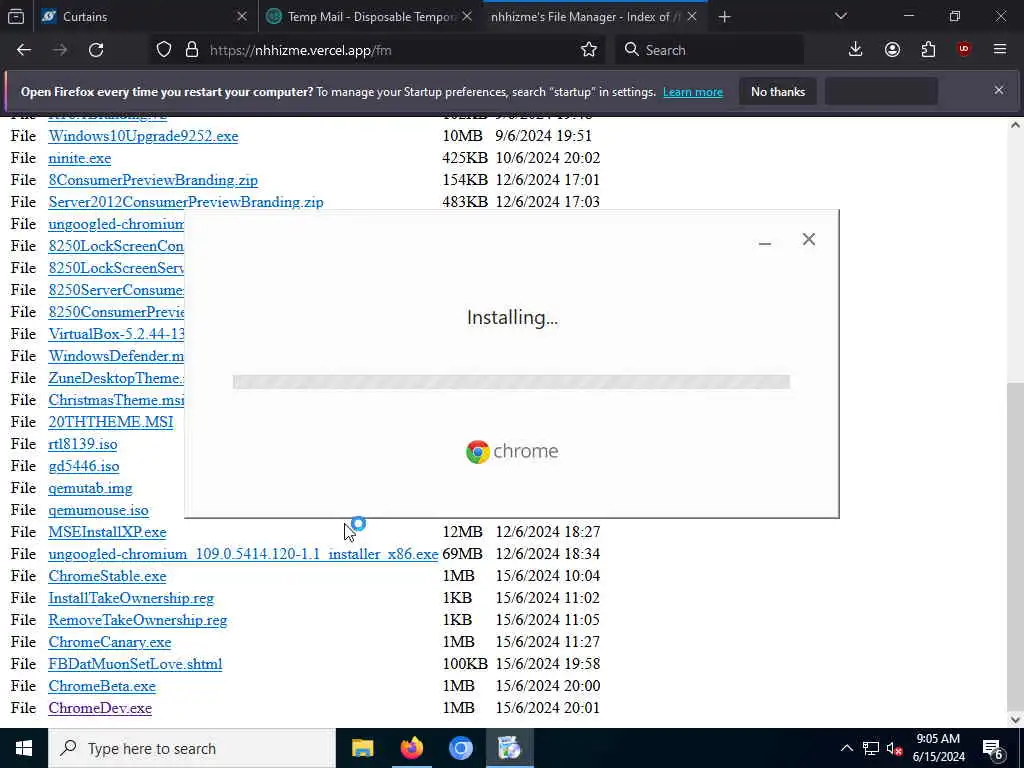Open the Firefox downloads panel
Viewport: 1024px width, 768px height.
pos(856,50)
